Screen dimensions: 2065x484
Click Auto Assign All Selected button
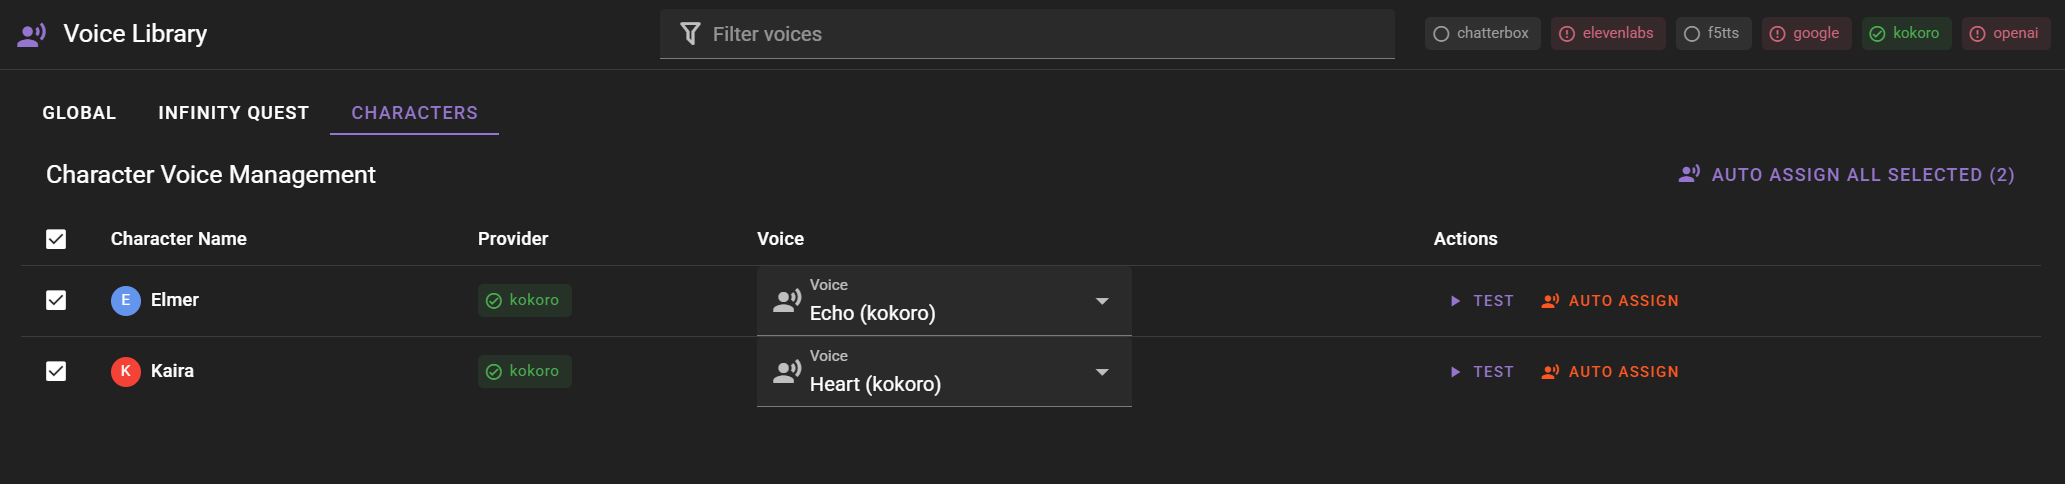(x=1846, y=175)
